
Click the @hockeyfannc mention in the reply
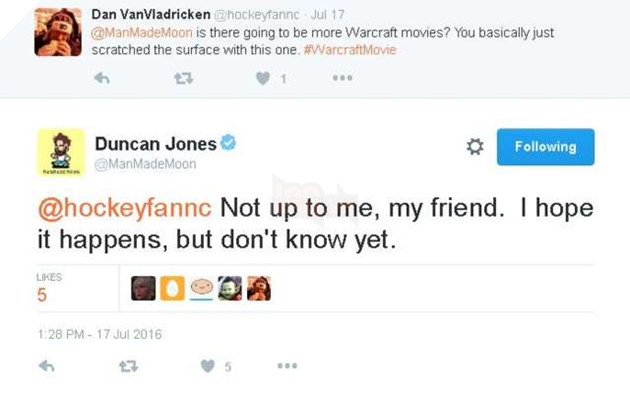click(125, 210)
